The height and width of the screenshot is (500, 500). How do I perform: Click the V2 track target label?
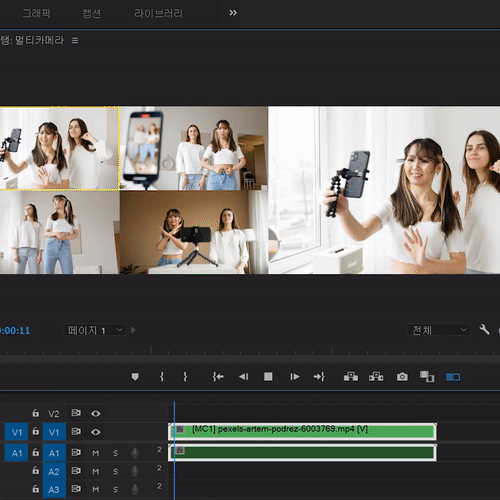pos(54,414)
